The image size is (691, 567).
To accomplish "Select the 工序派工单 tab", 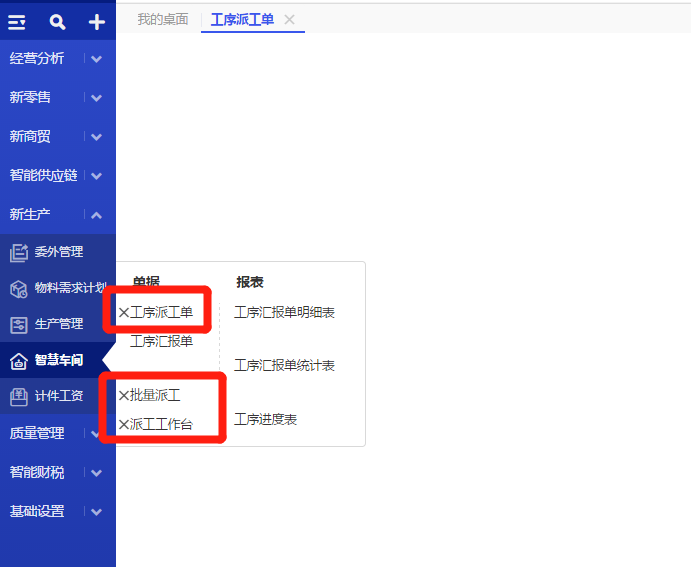I will click(242, 19).
